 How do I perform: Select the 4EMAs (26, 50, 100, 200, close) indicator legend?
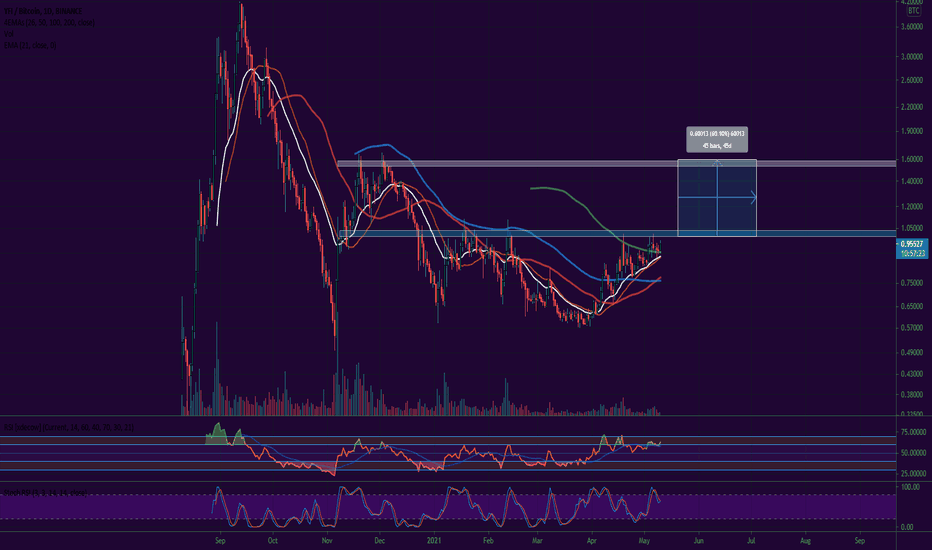coord(49,23)
